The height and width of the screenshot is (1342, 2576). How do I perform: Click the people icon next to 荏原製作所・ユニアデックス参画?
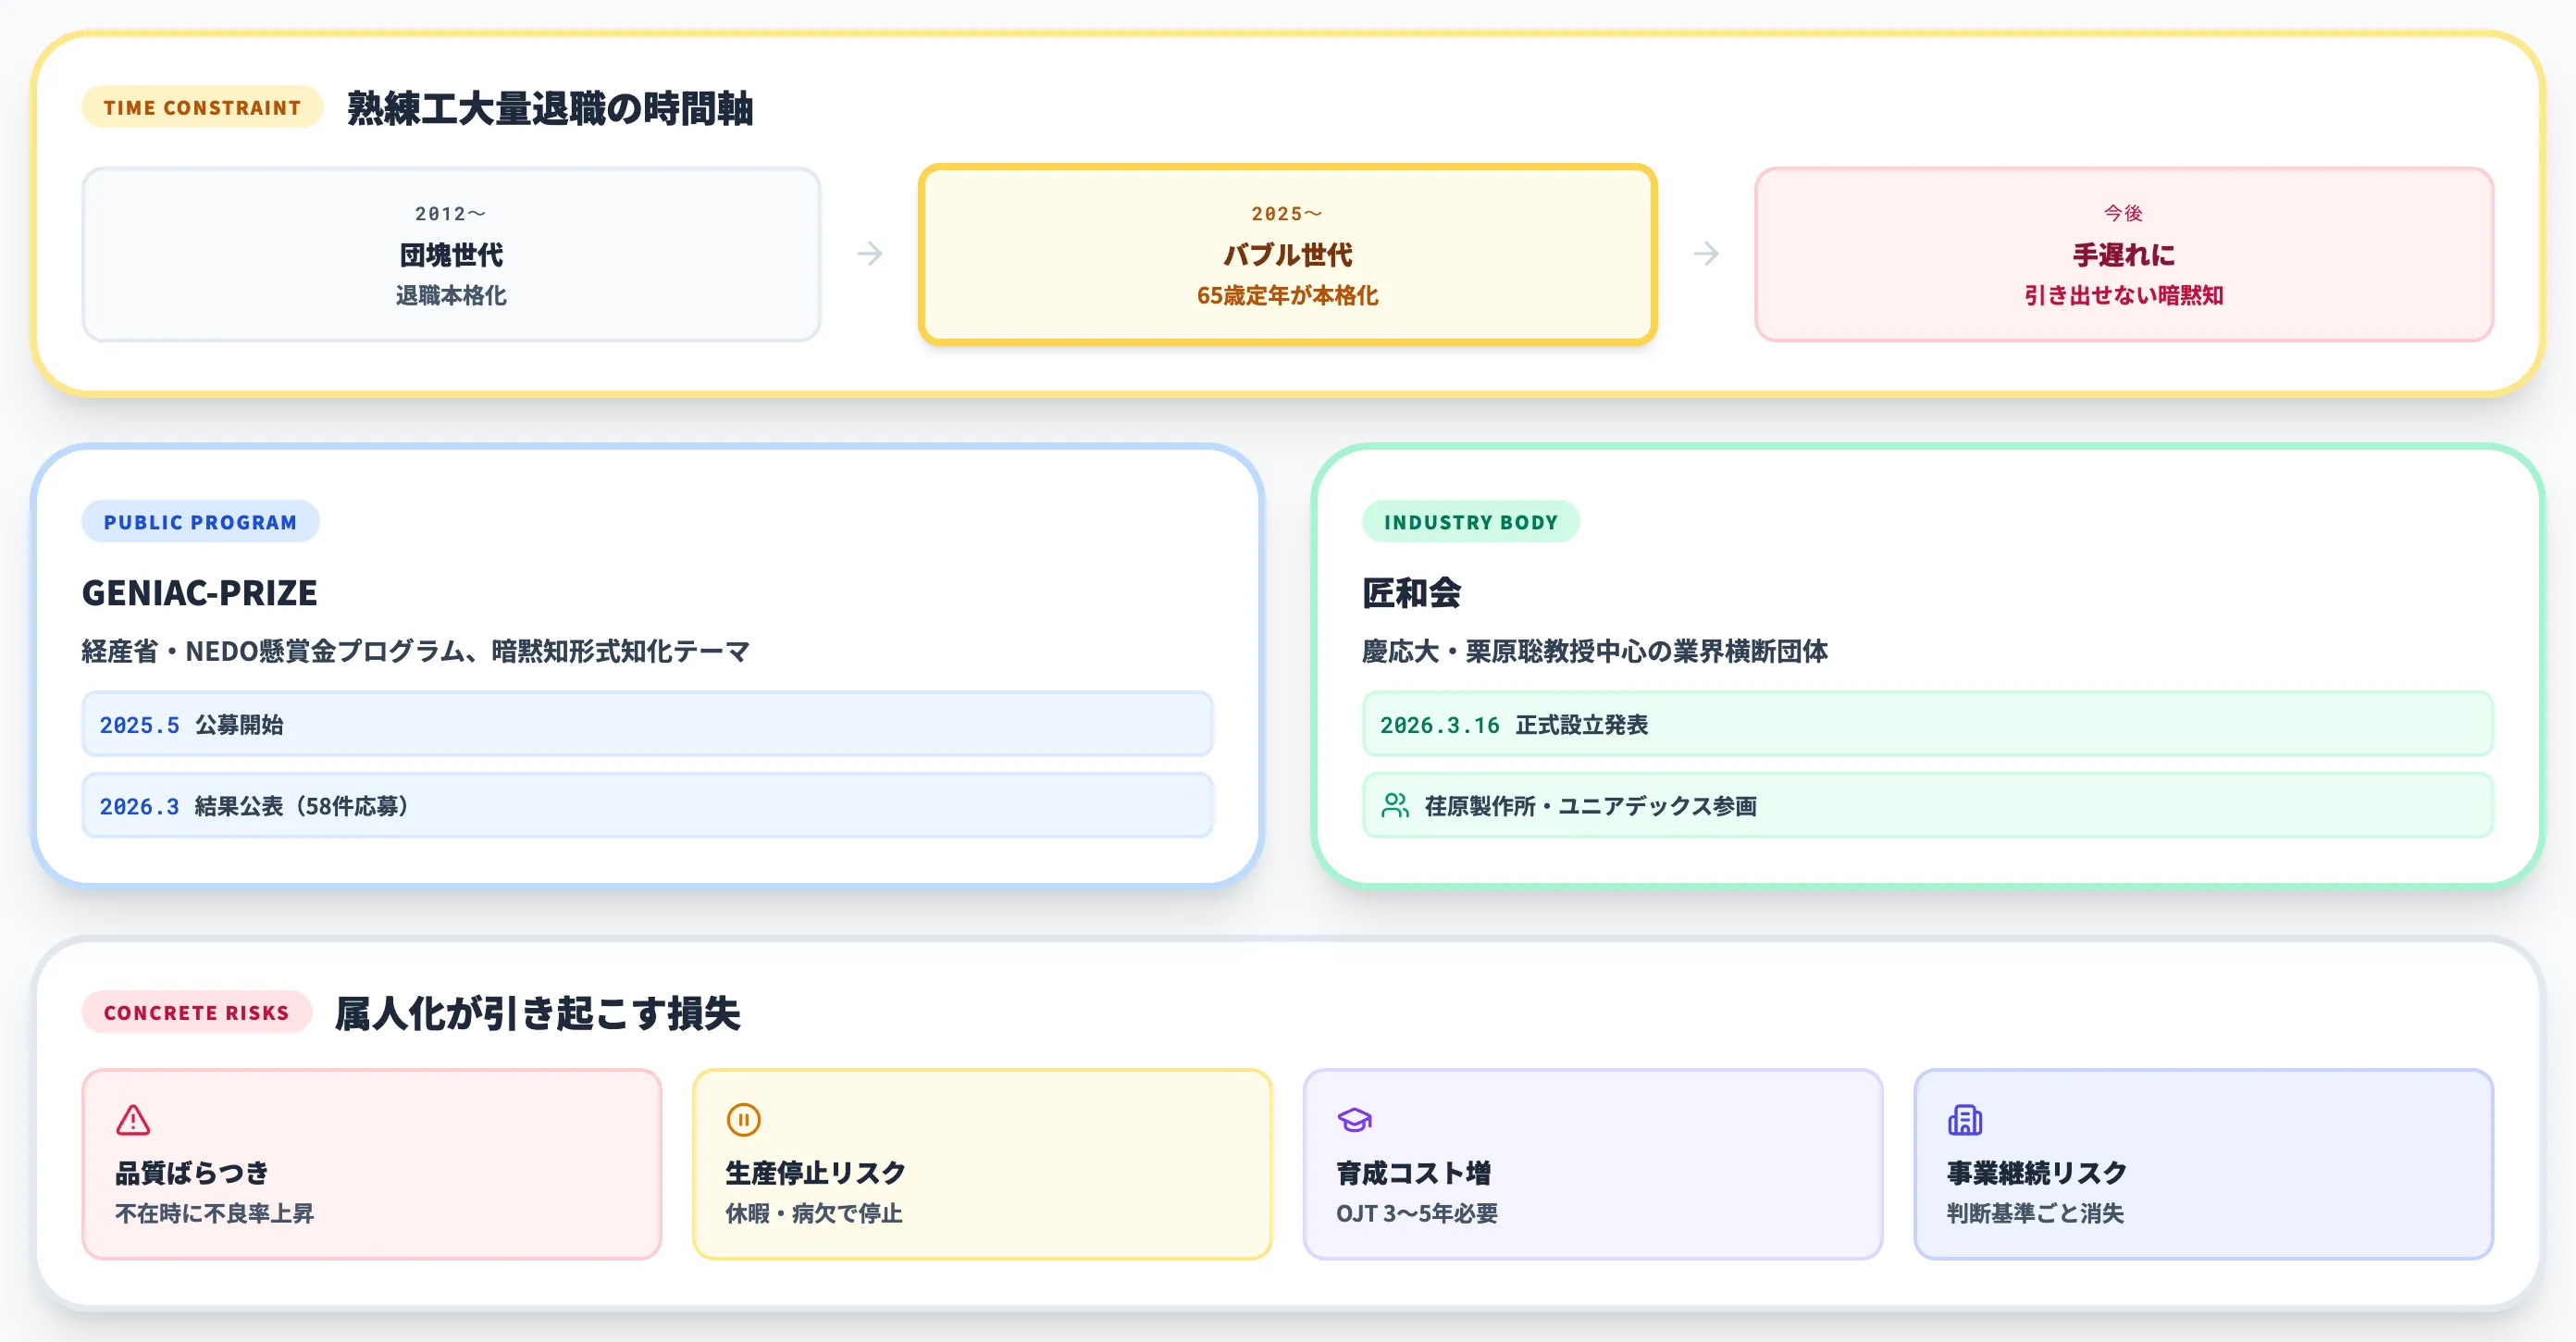coord(1395,806)
